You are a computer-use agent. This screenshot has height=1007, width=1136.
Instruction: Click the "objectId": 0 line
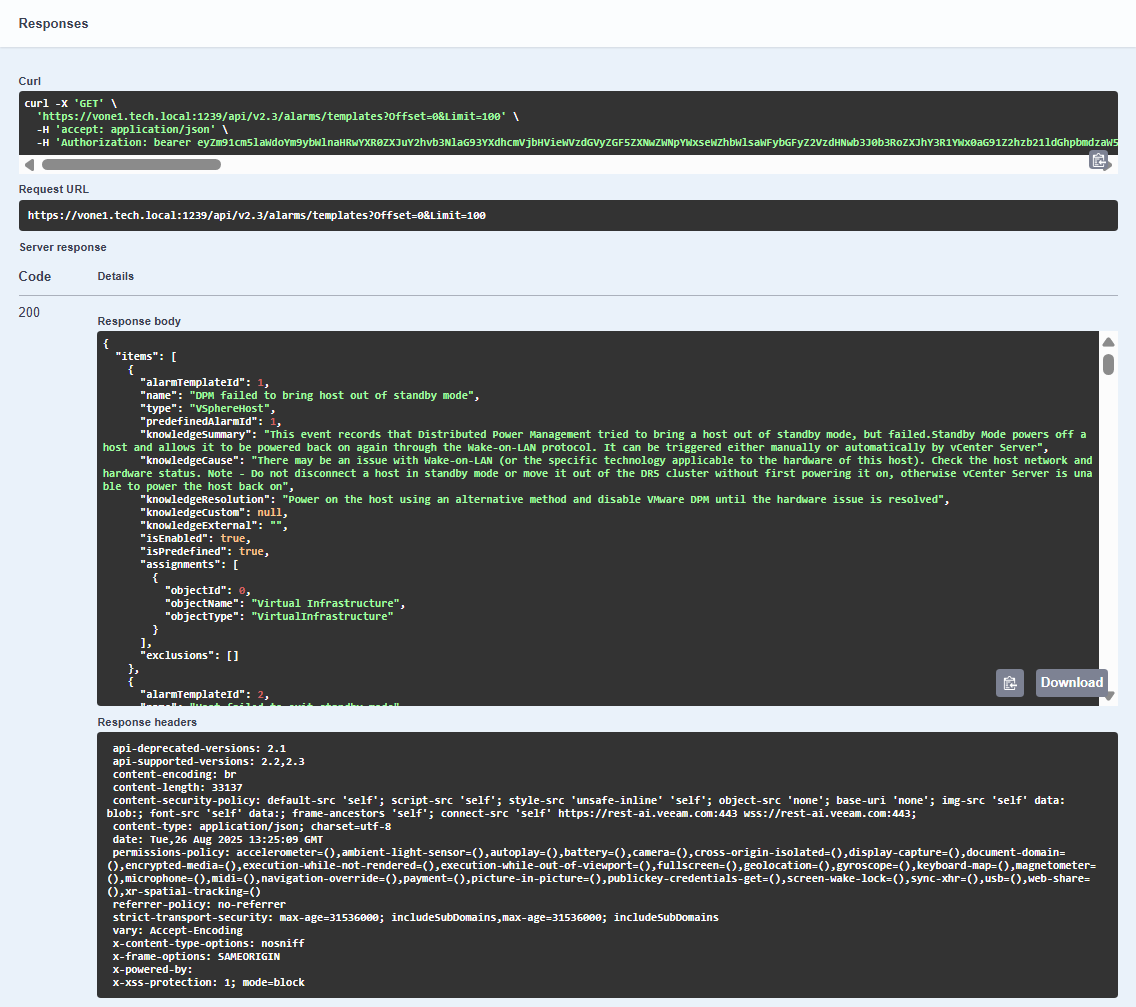point(208,591)
